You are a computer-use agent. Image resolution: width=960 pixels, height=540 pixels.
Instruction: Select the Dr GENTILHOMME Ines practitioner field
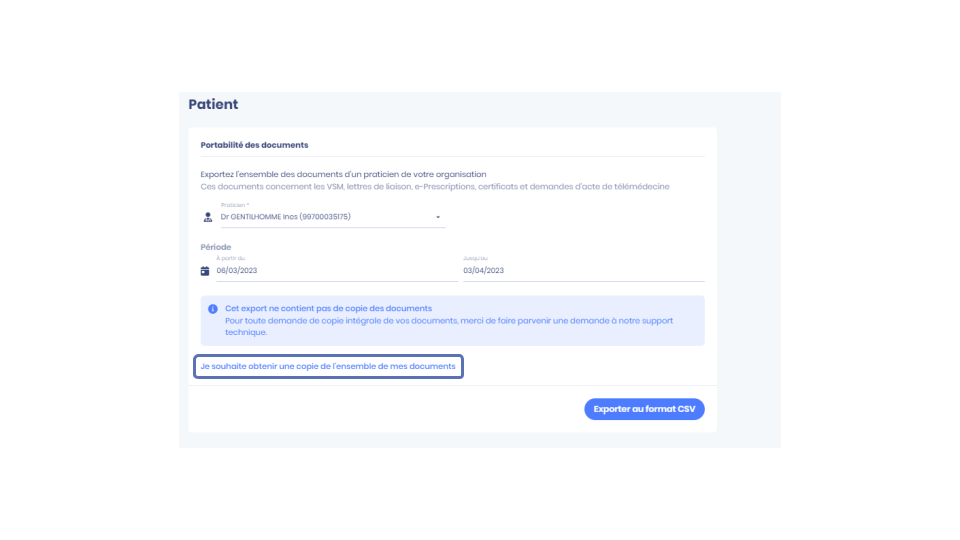pyautogui.click(x=332, y=217)
